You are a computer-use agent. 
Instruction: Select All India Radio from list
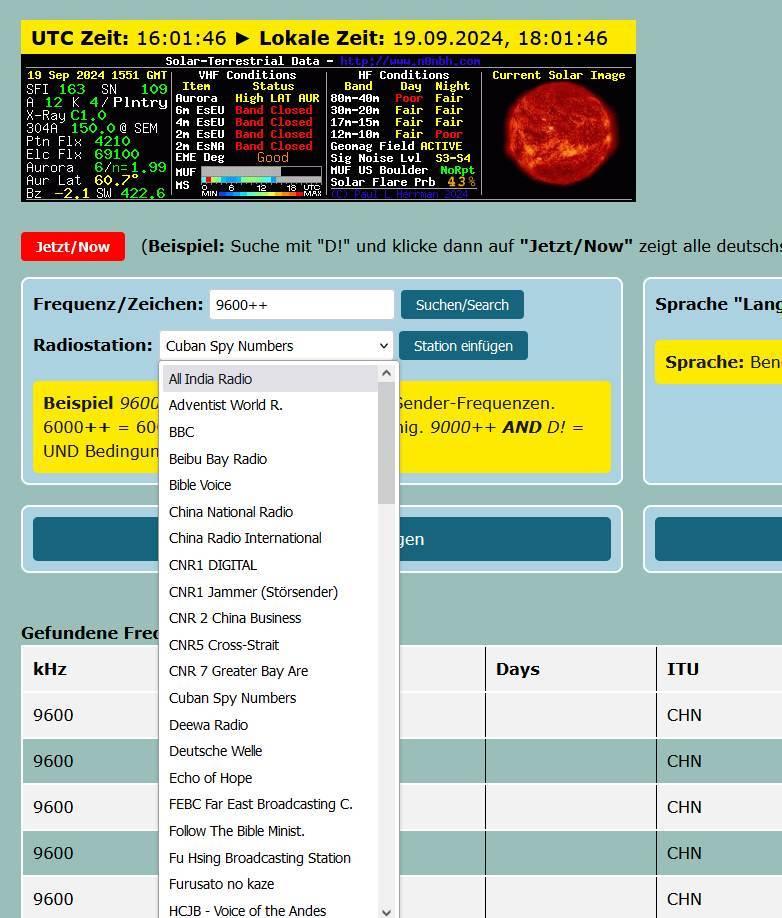210,379
